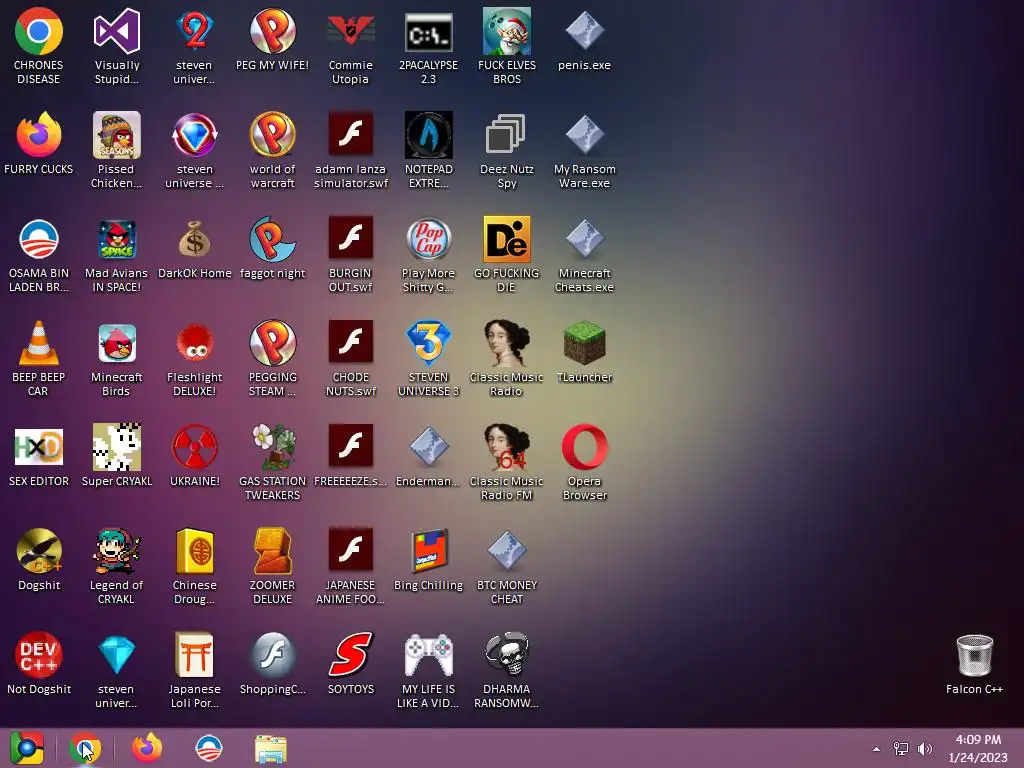Open the GAS STATION TWEAKERS icon
This screenshot has width=1024, height=768.
[x=274, y=447]
